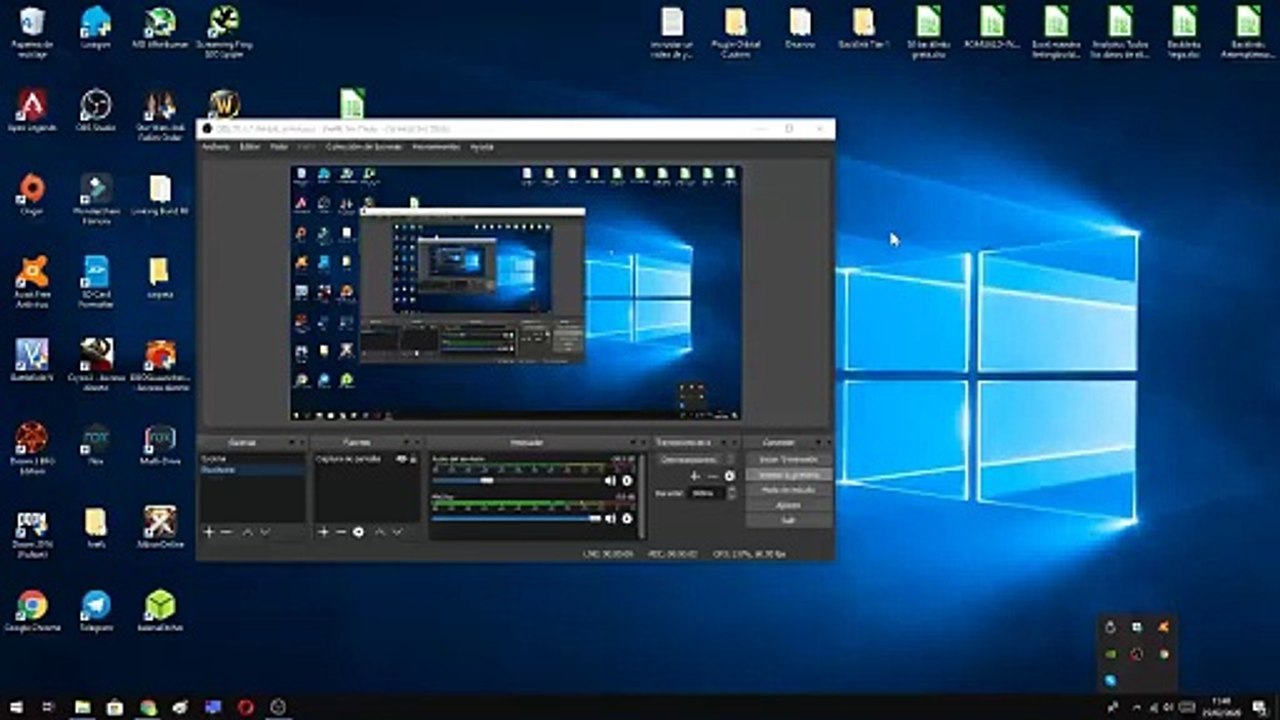Set Audio del escritorio volume slider
Viewport: 1280px width, 720px height.
pyautogui.click(x=516, y=481)
